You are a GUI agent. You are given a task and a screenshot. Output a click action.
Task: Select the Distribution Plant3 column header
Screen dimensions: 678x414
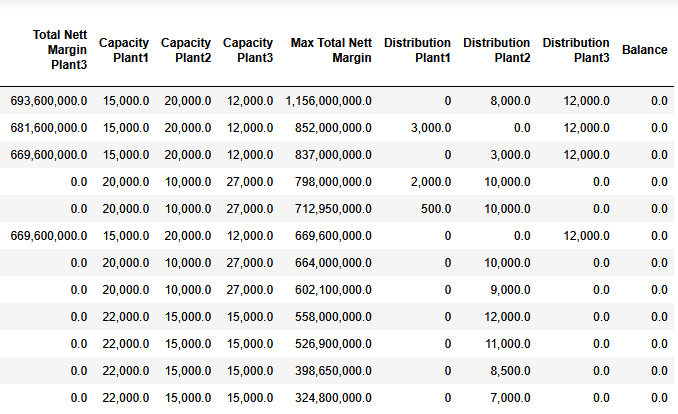576,50
